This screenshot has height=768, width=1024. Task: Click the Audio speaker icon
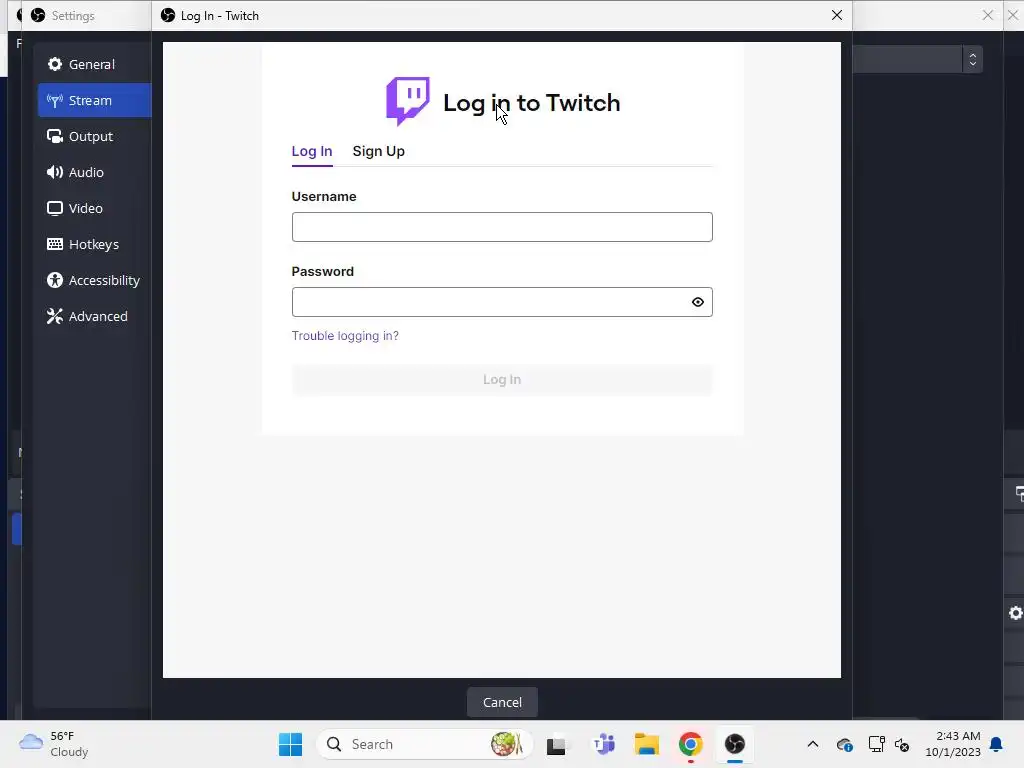coord(55,172)
